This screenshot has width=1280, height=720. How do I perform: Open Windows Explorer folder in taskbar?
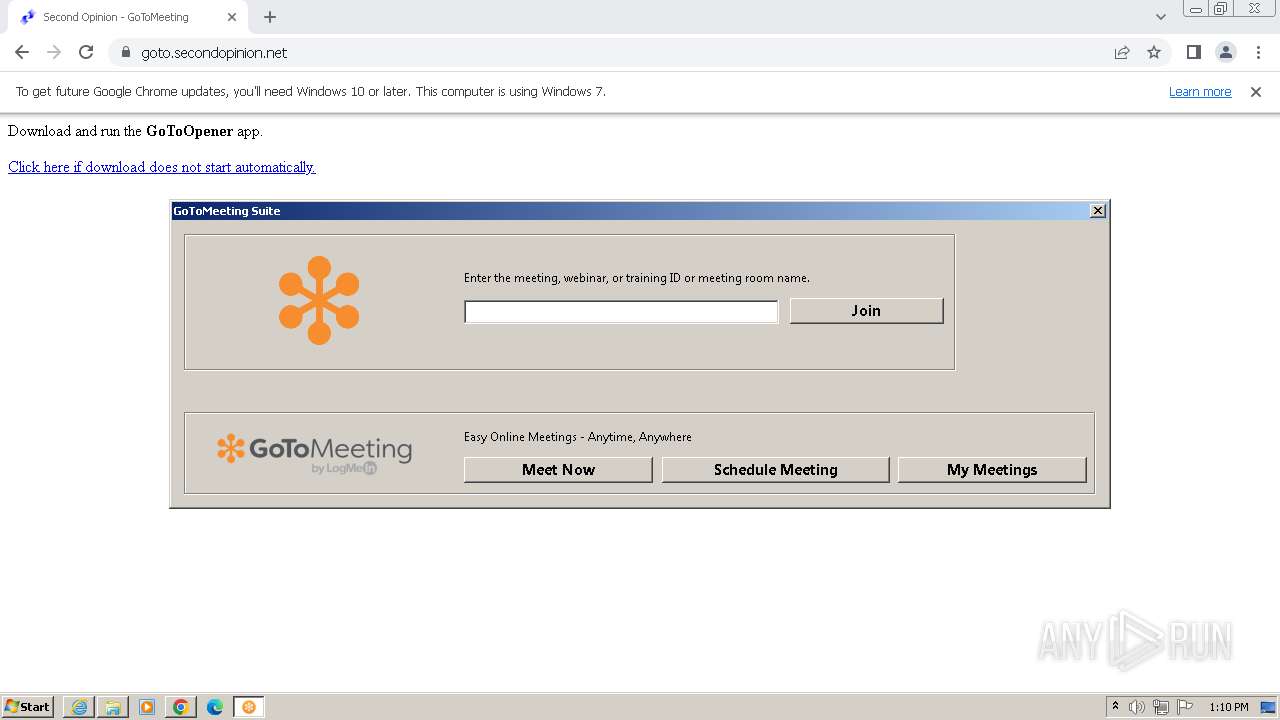click(x=113, y=707)
